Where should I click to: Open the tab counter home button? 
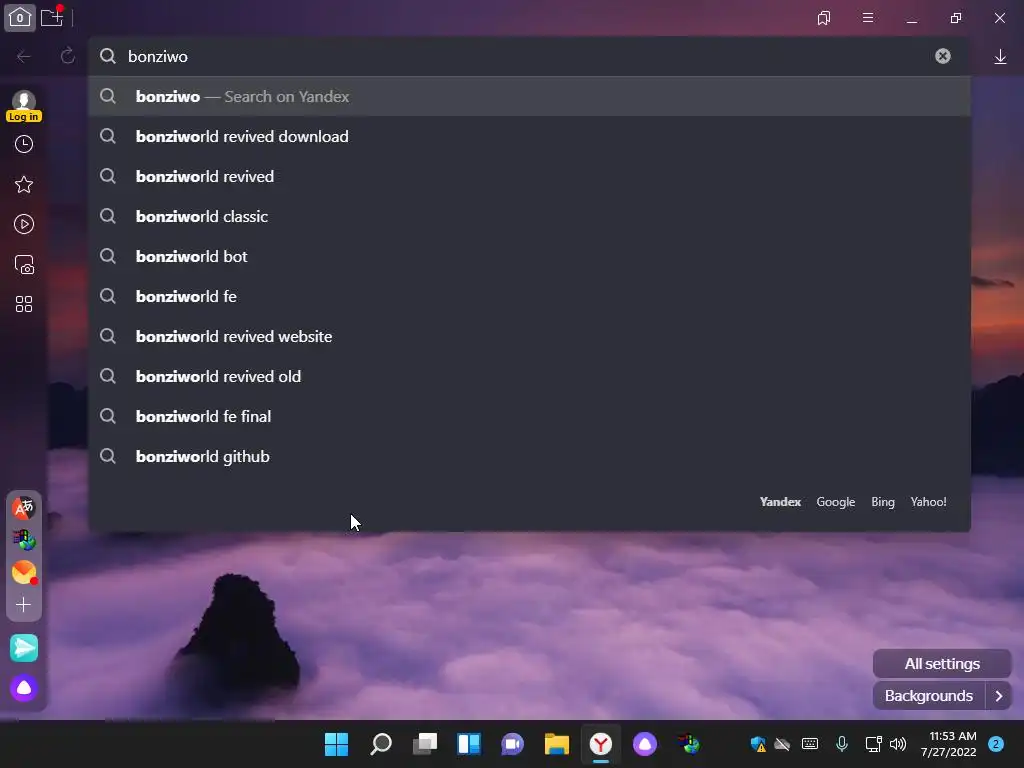(x=20, y=18)
